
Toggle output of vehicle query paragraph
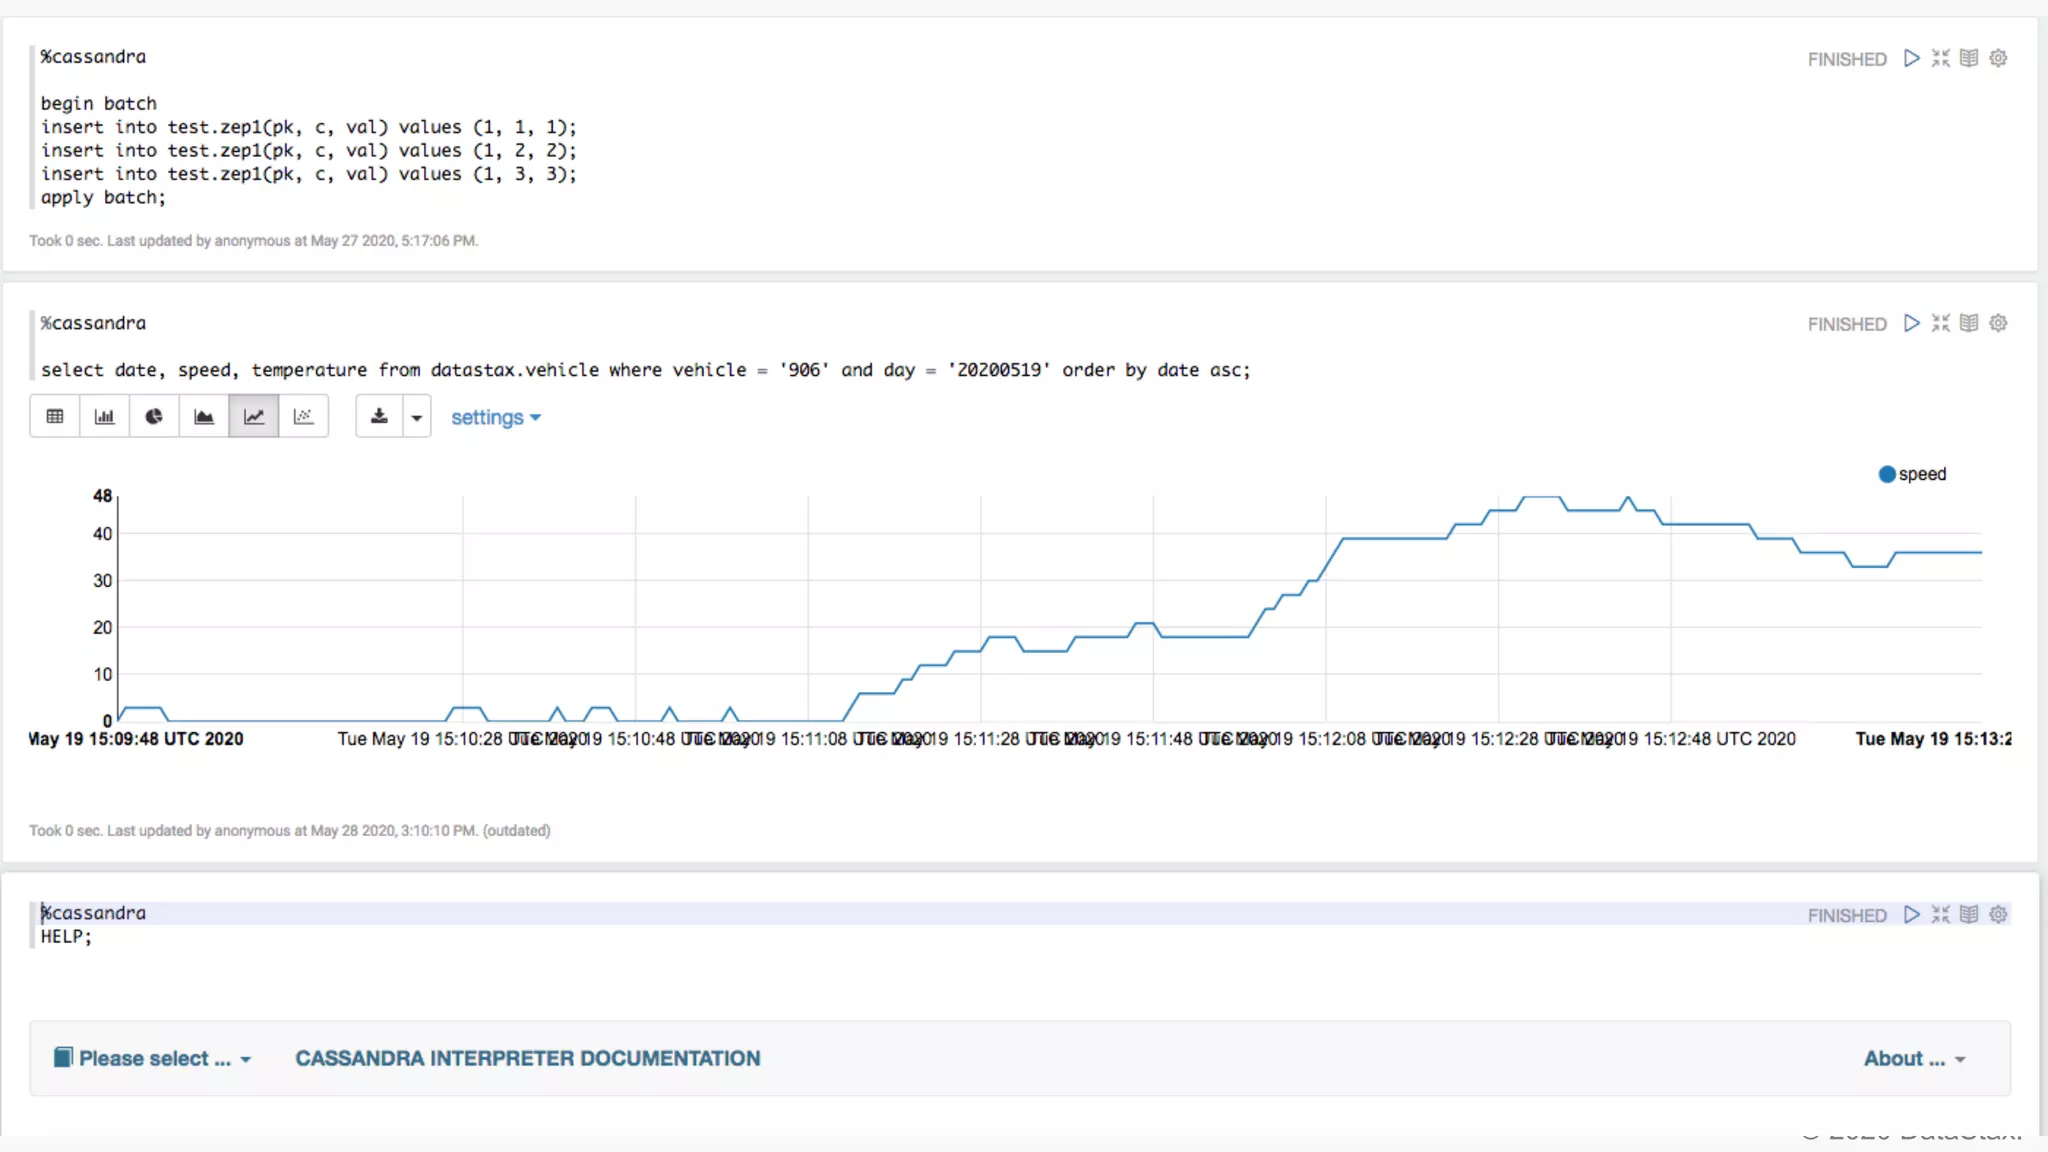click(x=1968, y=323)
